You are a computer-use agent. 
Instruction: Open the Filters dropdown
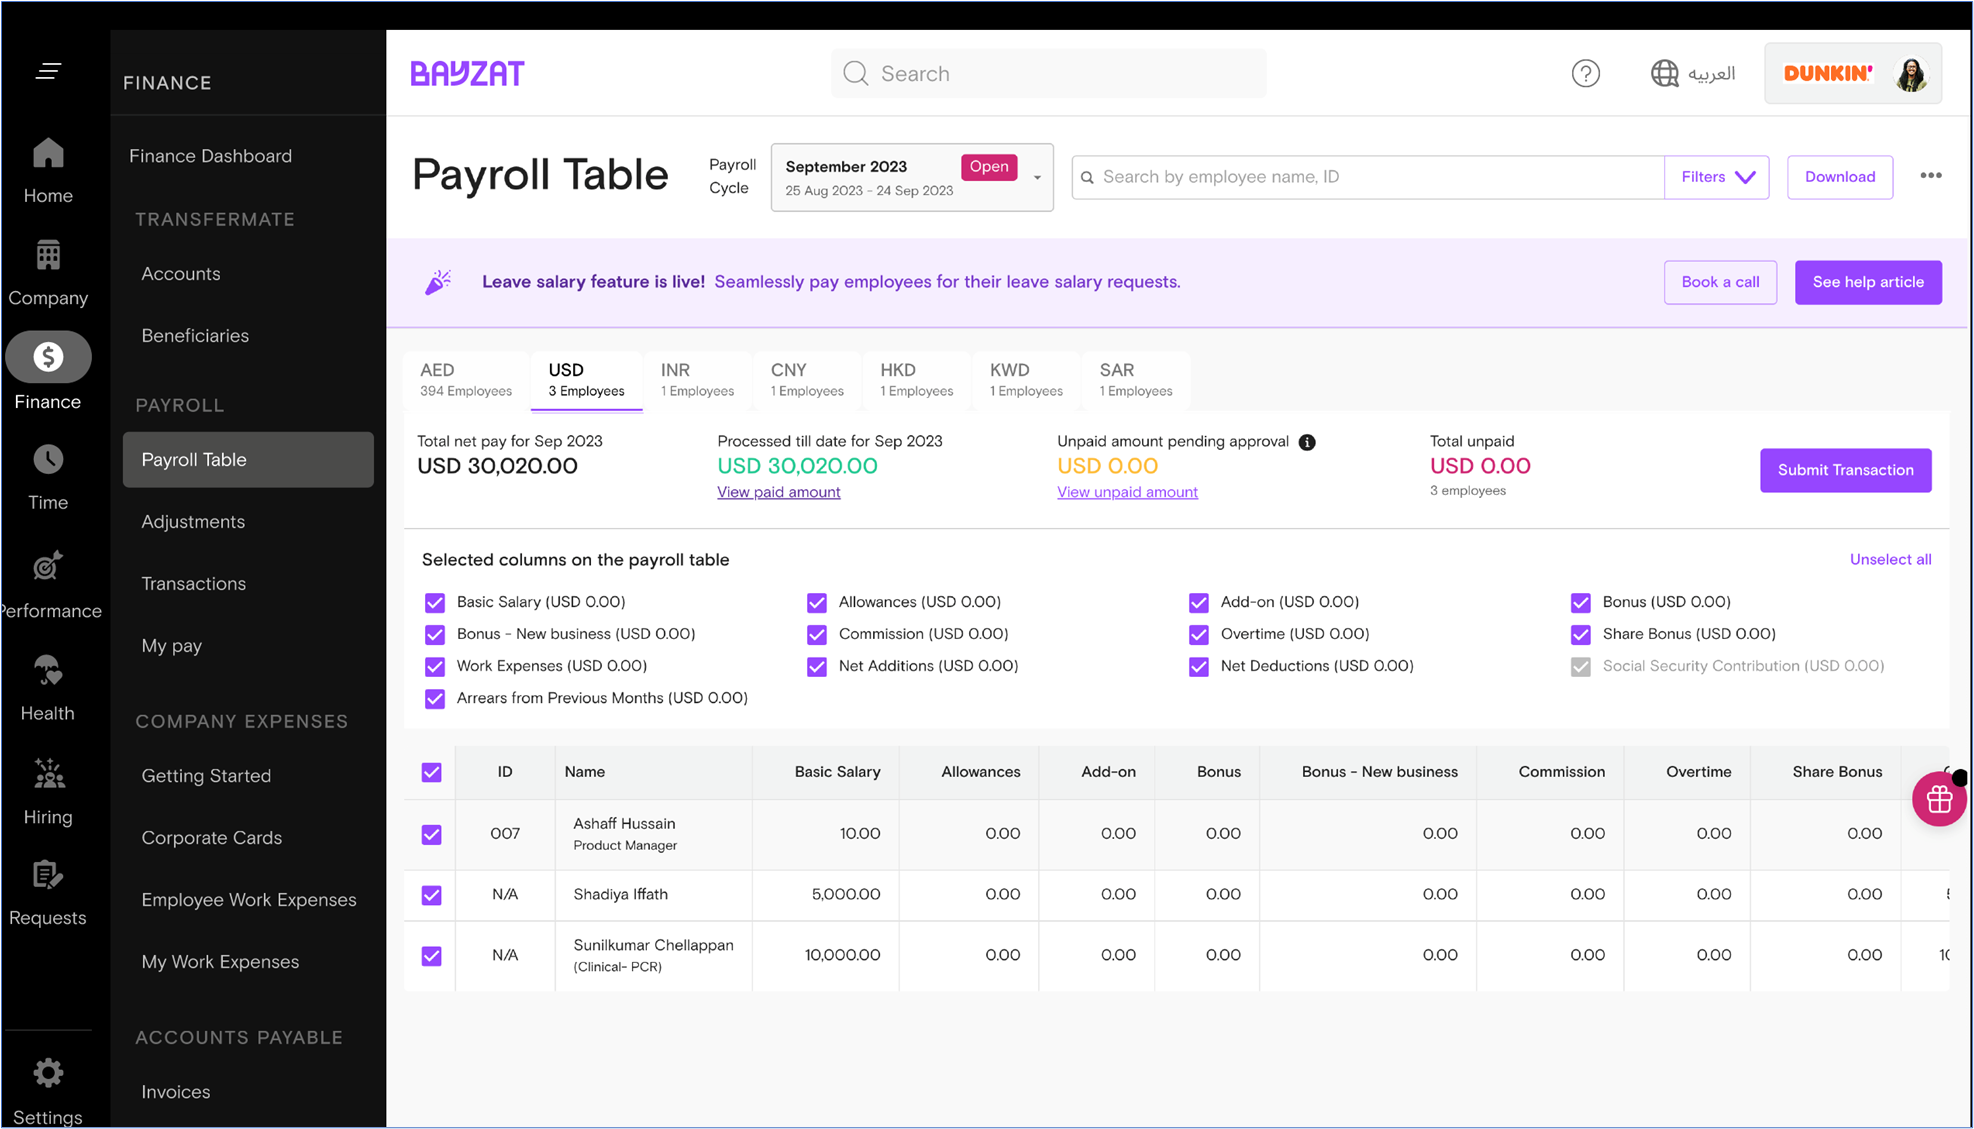click(1716, 177)
